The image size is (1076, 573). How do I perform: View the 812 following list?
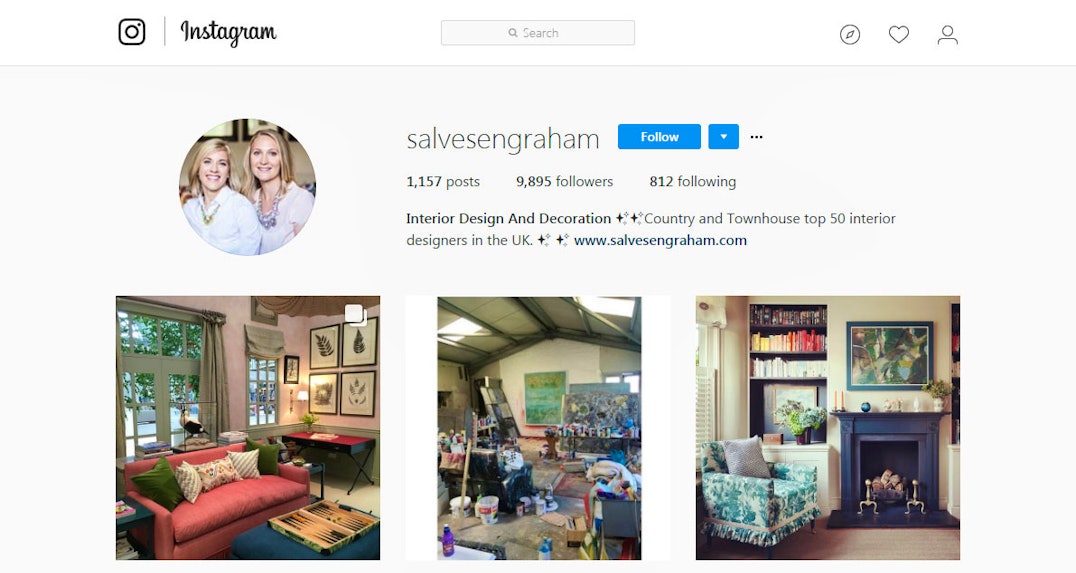[692, 182]
